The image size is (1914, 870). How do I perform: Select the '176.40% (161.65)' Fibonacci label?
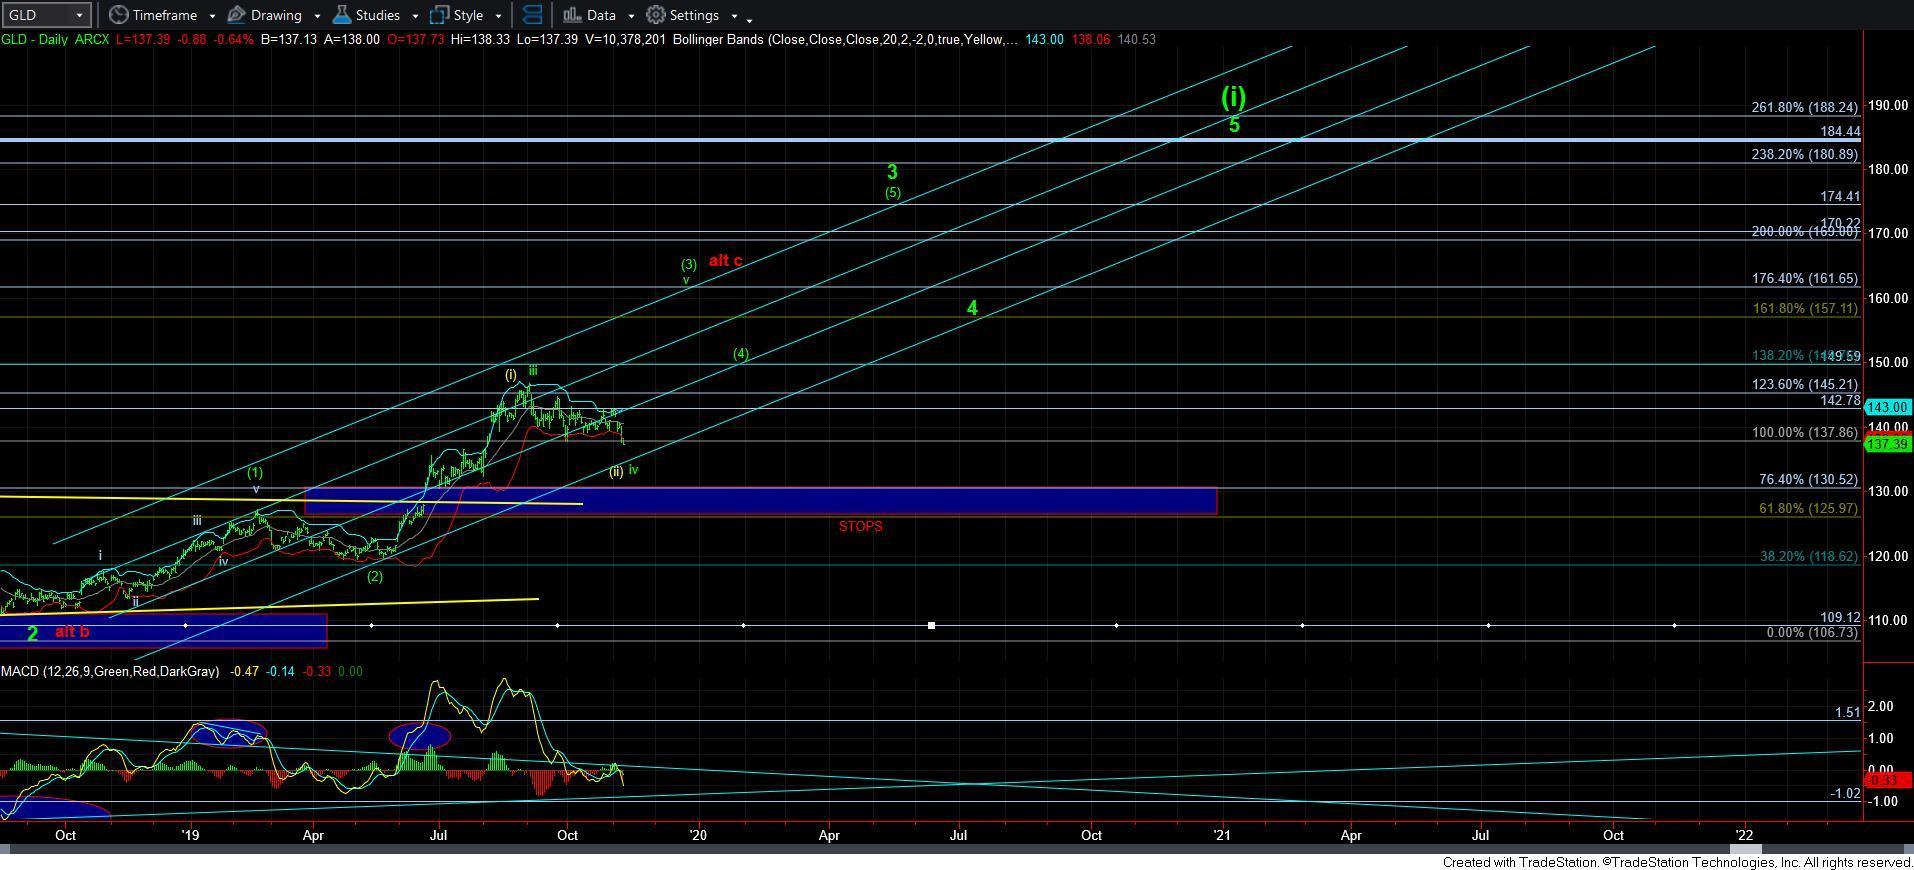(x=1804, y=279)
